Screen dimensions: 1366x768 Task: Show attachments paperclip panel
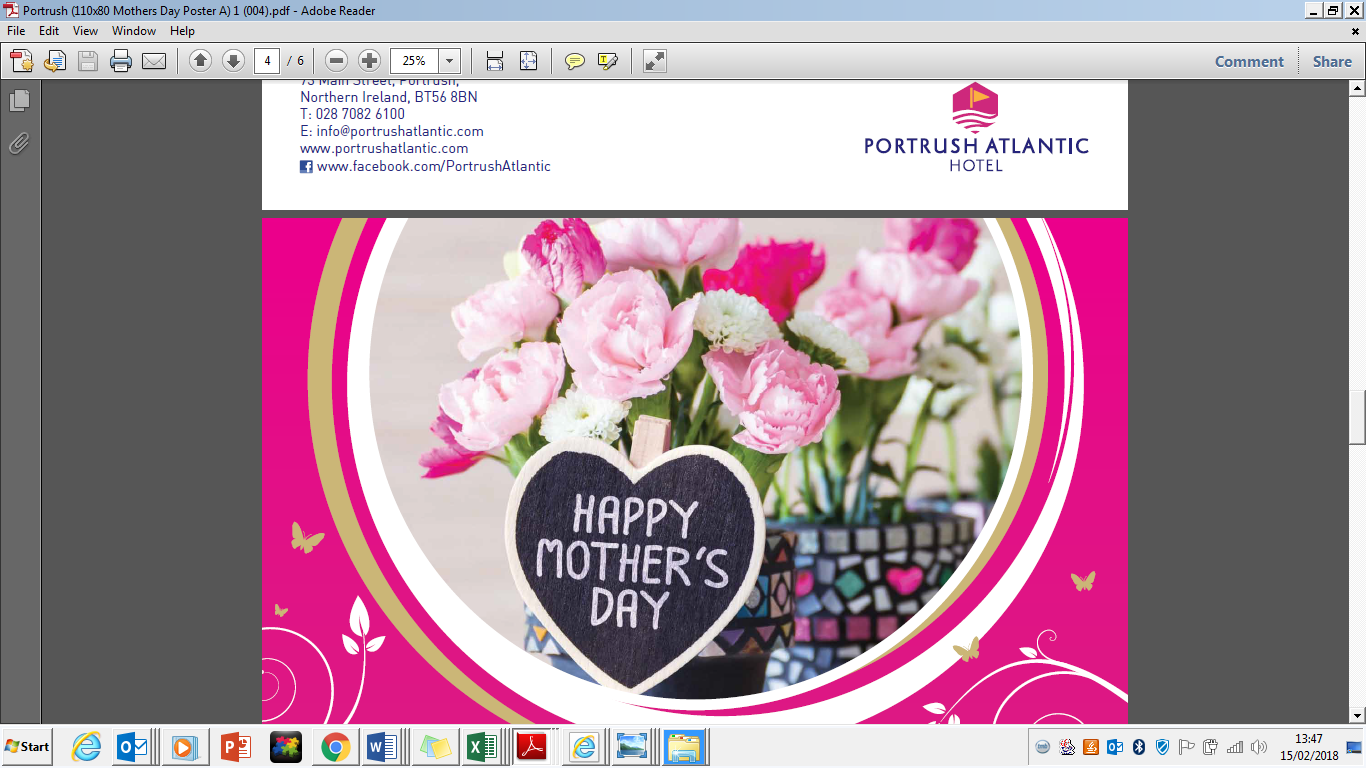(x=19, y=143)
